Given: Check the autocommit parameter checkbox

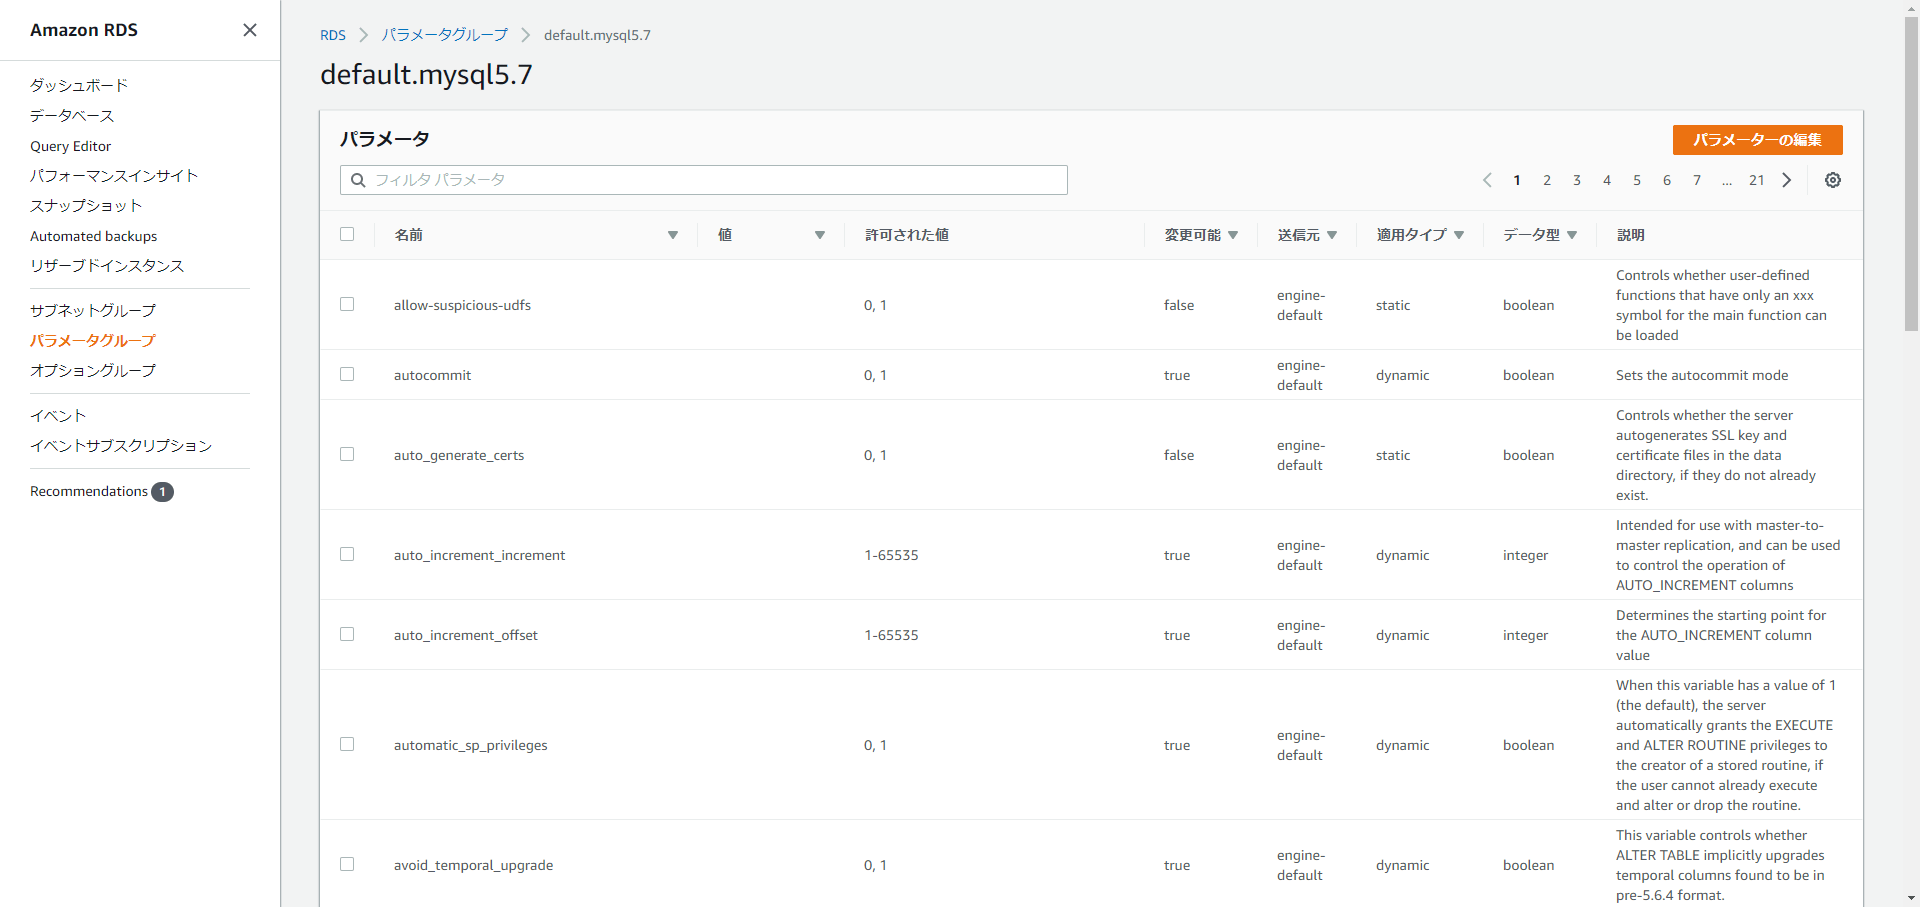Looking at the screenshot, I should click(347, 374).
